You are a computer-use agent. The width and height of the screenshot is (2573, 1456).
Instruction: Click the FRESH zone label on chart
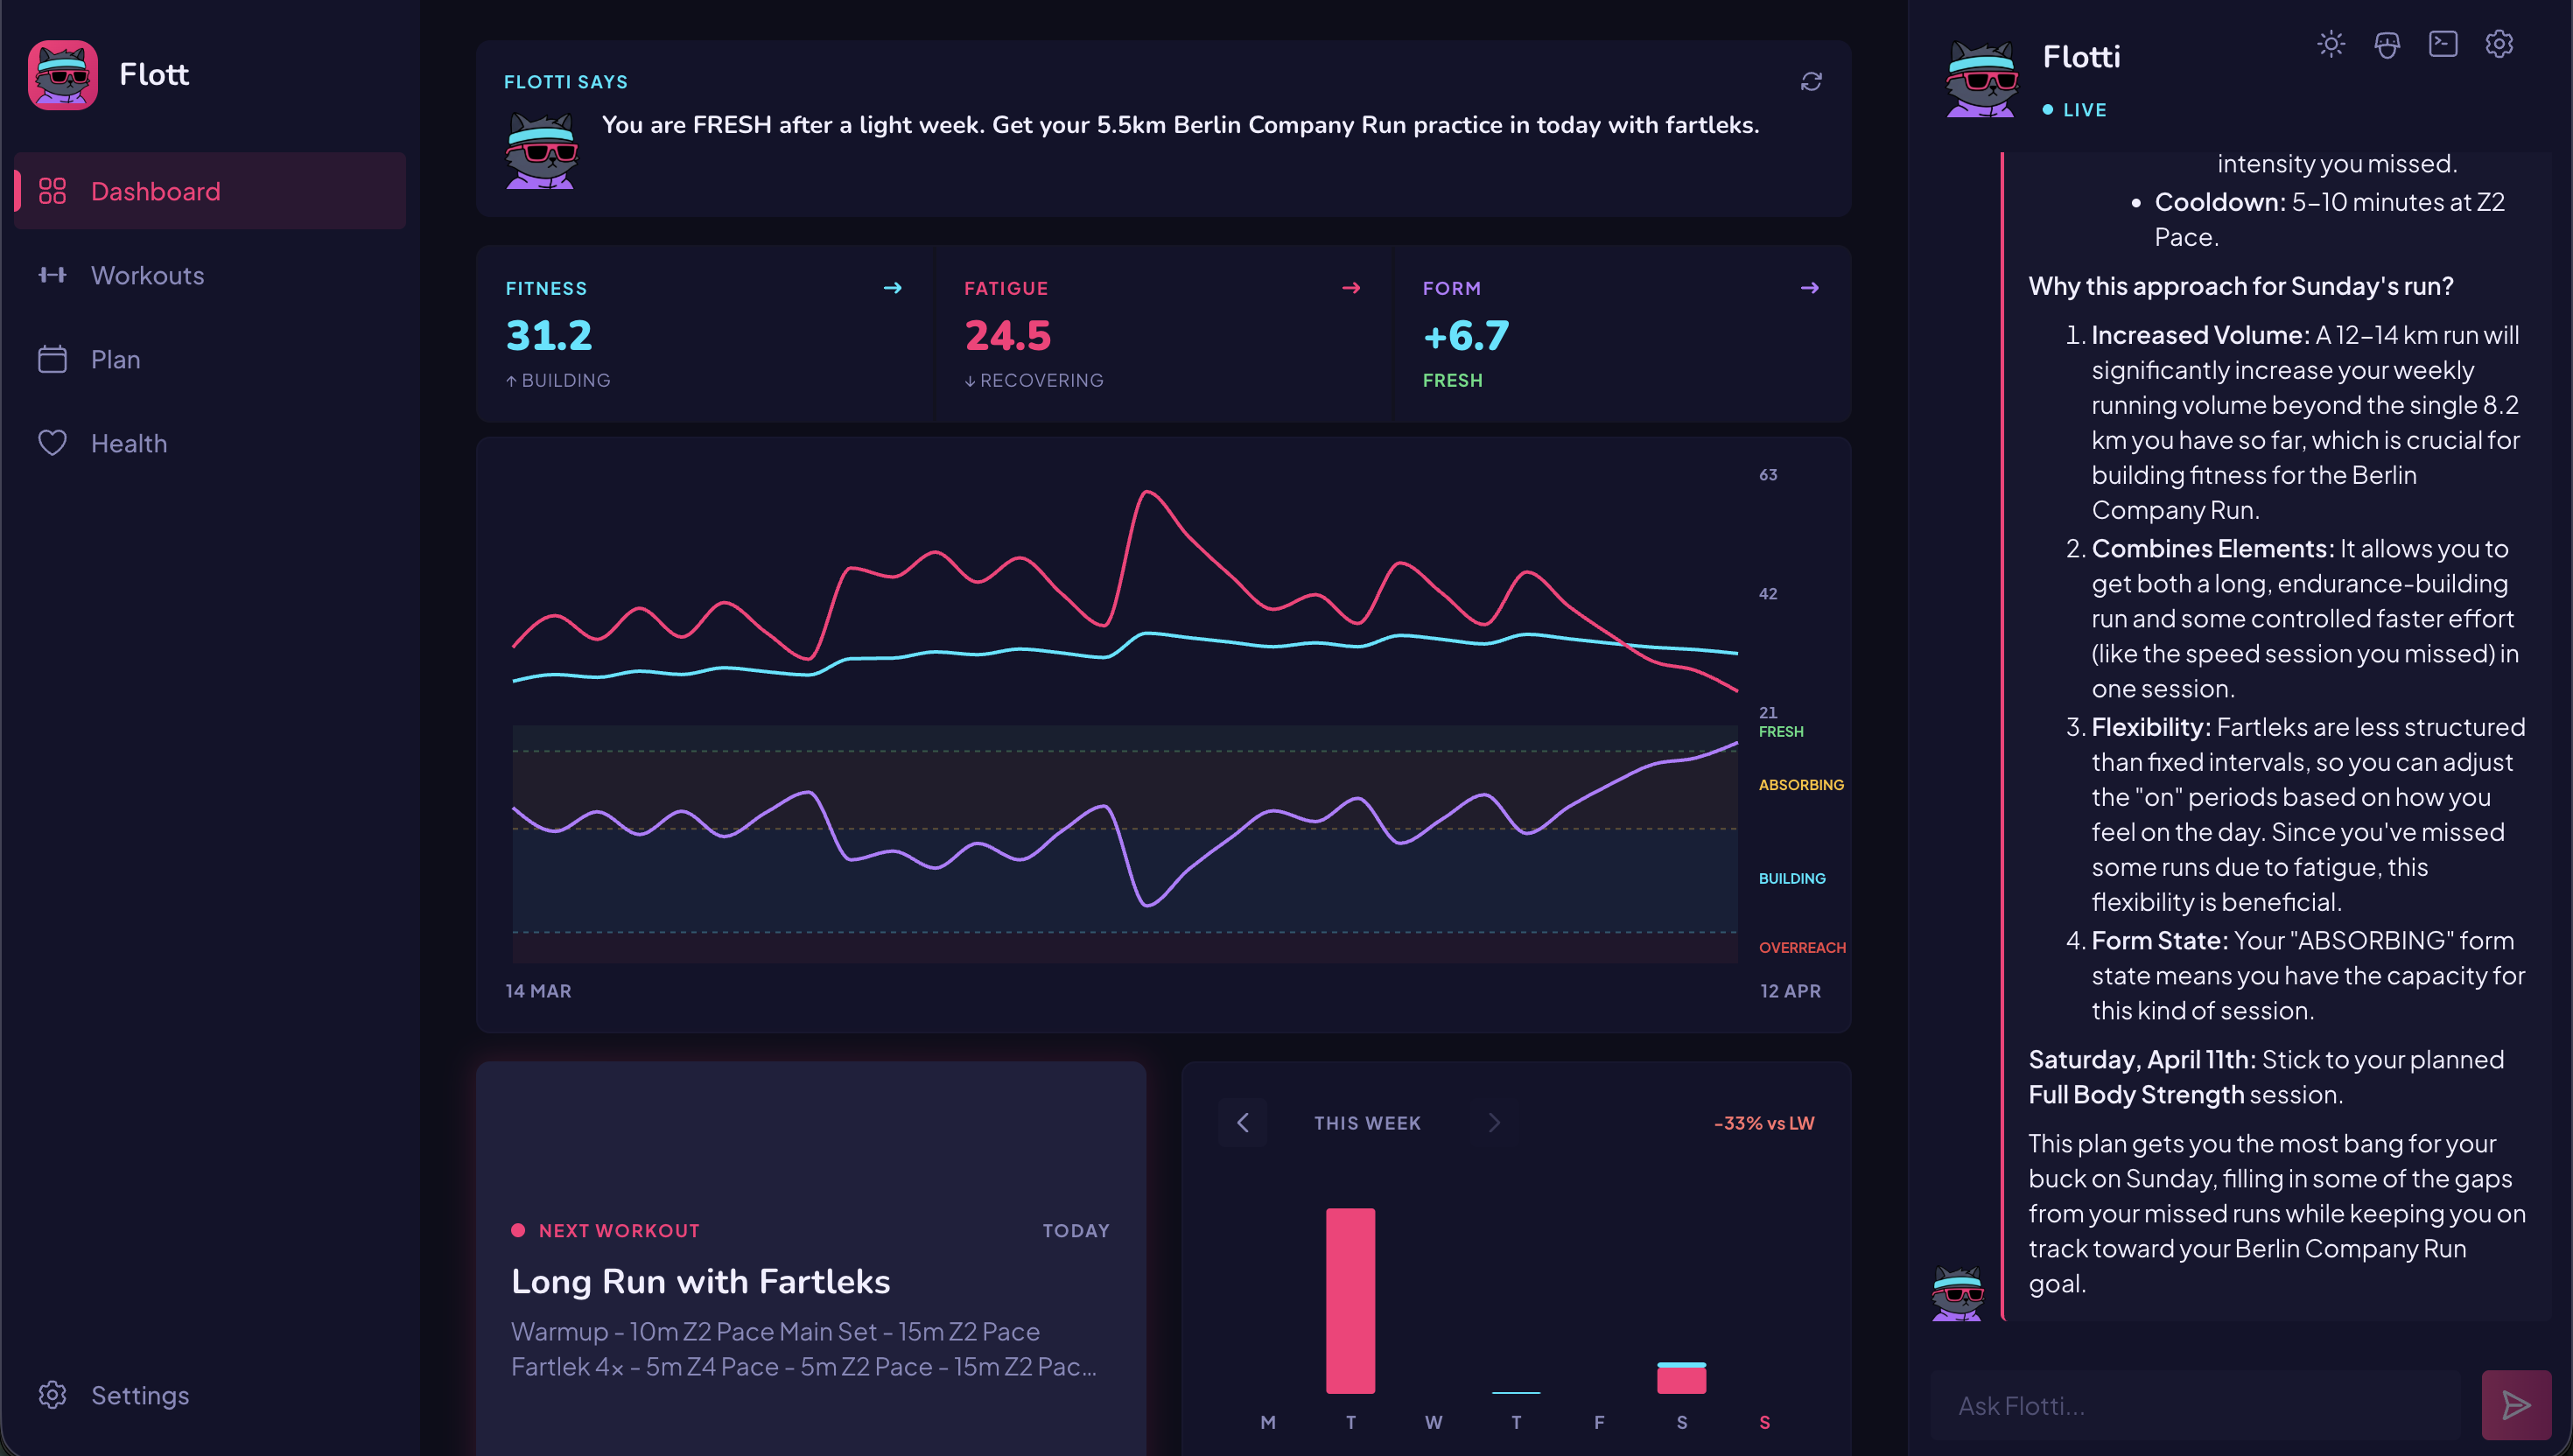pos(1781,732)
